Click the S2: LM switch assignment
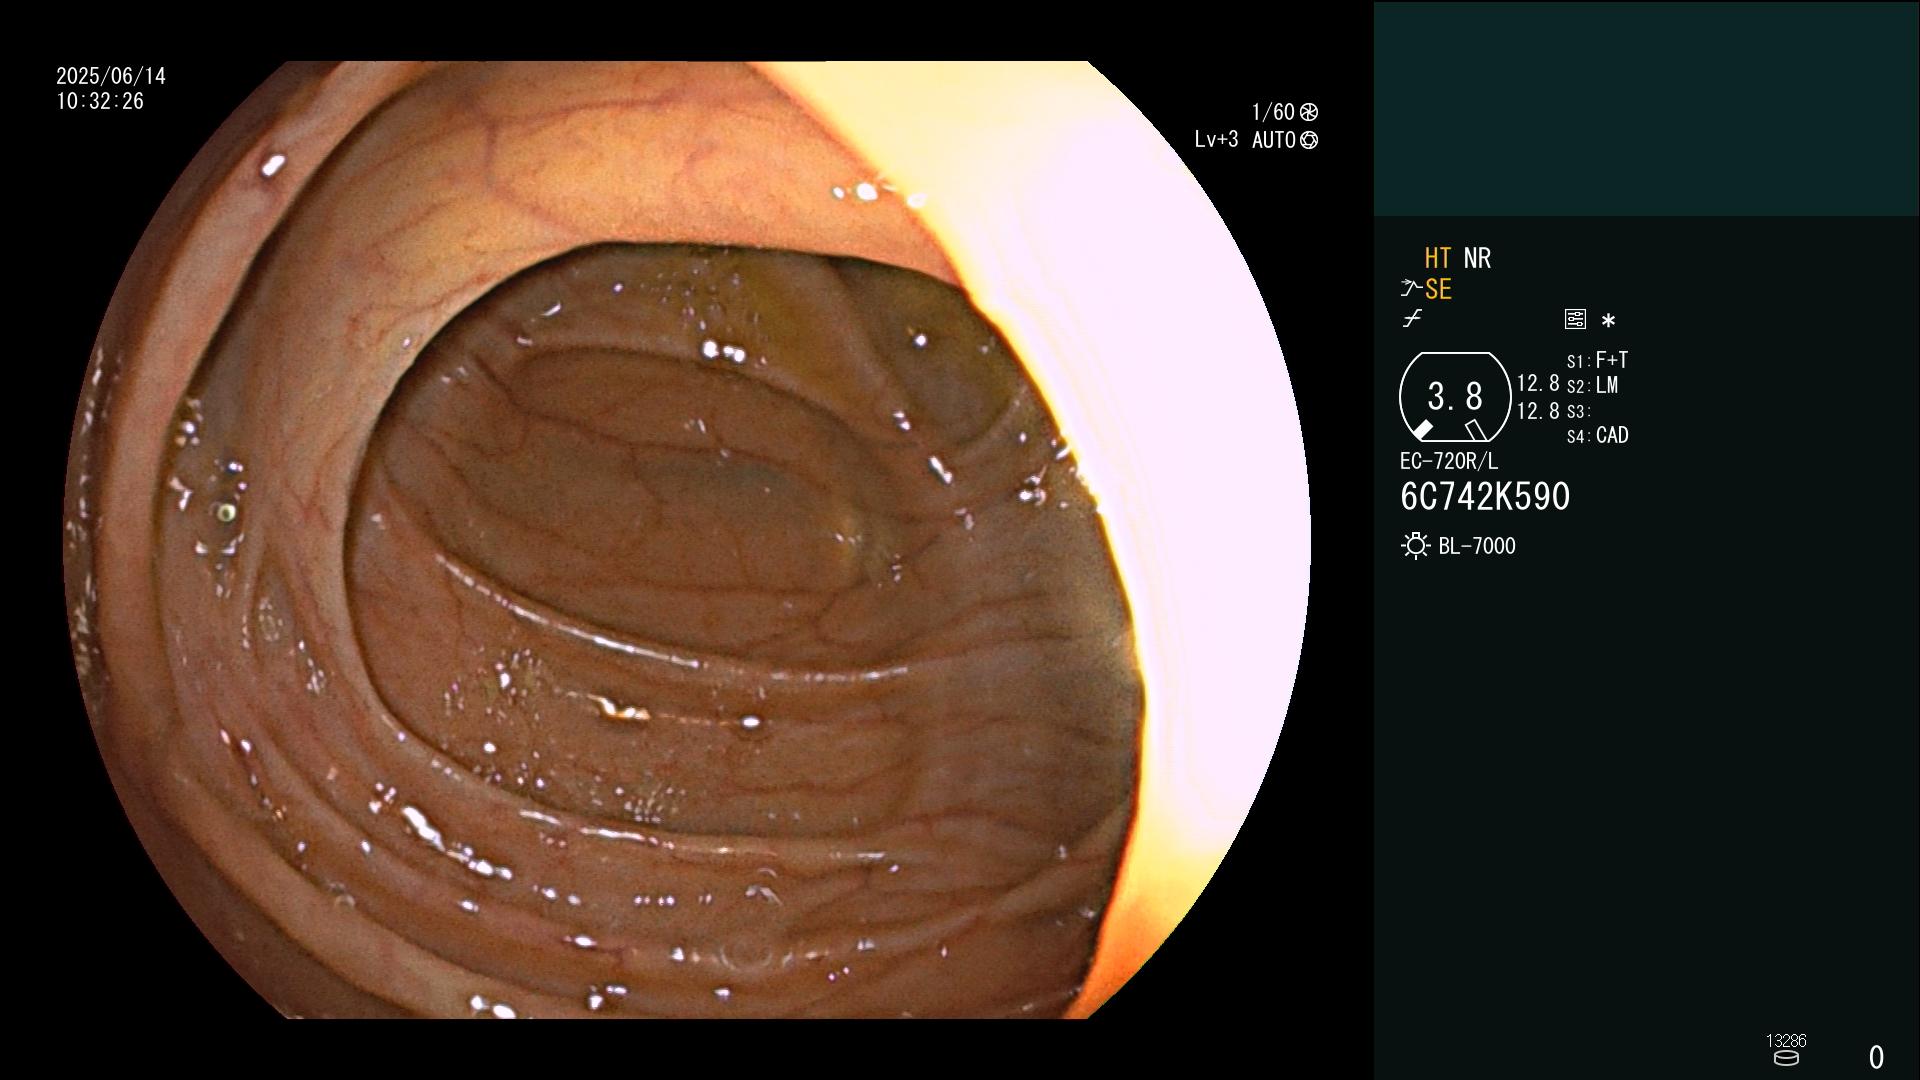This screenshot has width=1920, height=1080. pos(1592,386)
